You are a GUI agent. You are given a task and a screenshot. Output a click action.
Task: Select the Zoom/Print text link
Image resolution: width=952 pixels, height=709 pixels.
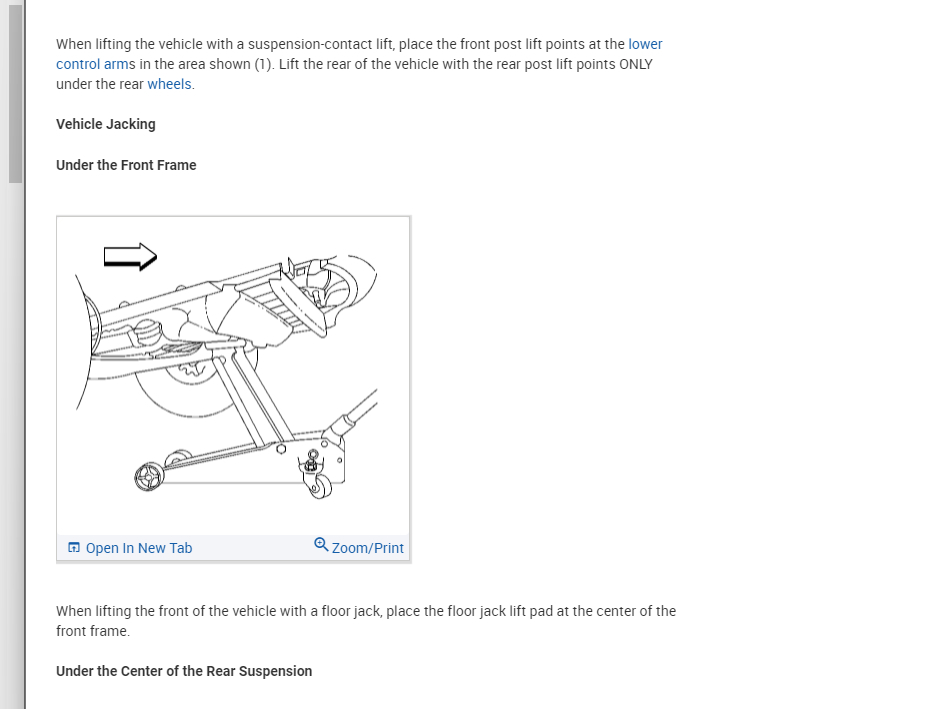(368, 548)
